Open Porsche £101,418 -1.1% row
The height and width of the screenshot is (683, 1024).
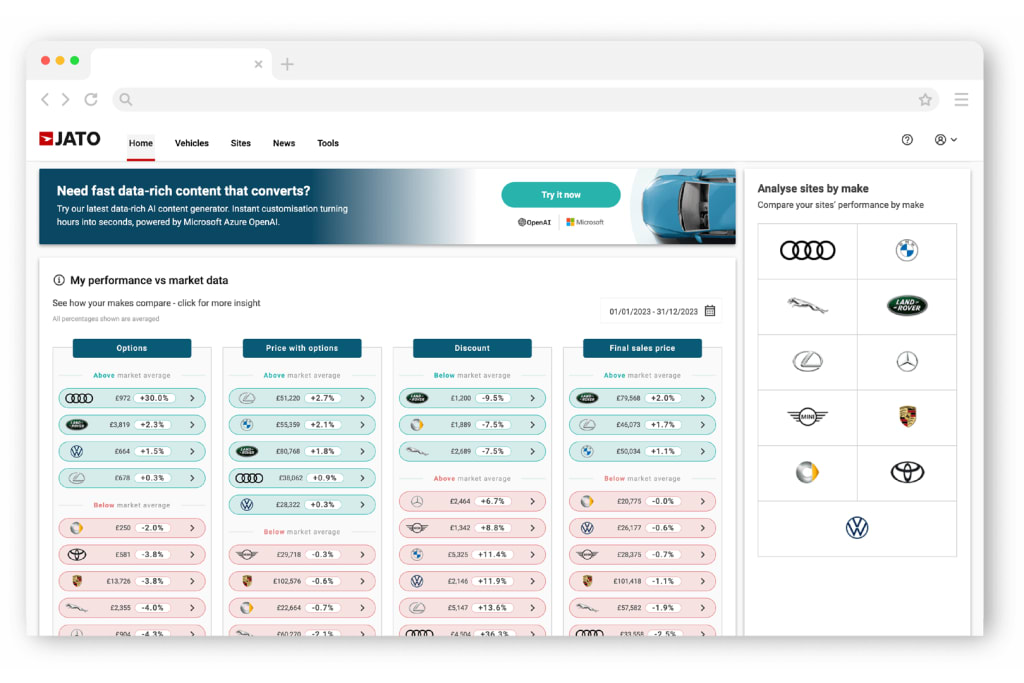[x=642, y=581]
